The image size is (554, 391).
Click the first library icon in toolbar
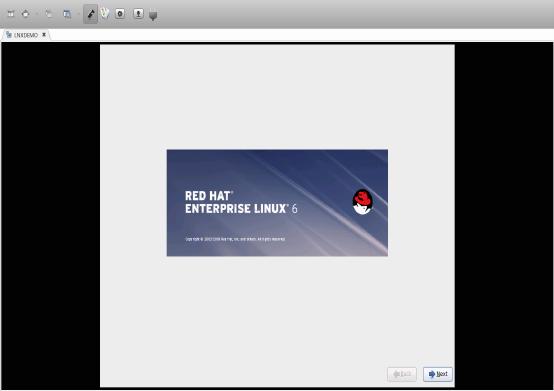[x=11, y=14]
